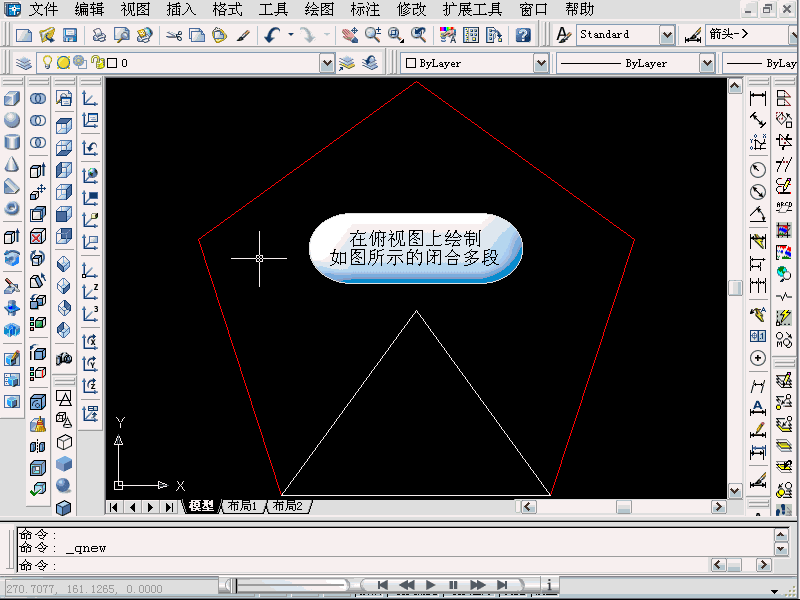Switch to the 布局1 layout tab
800x600 pixels.
pos(241,507)
